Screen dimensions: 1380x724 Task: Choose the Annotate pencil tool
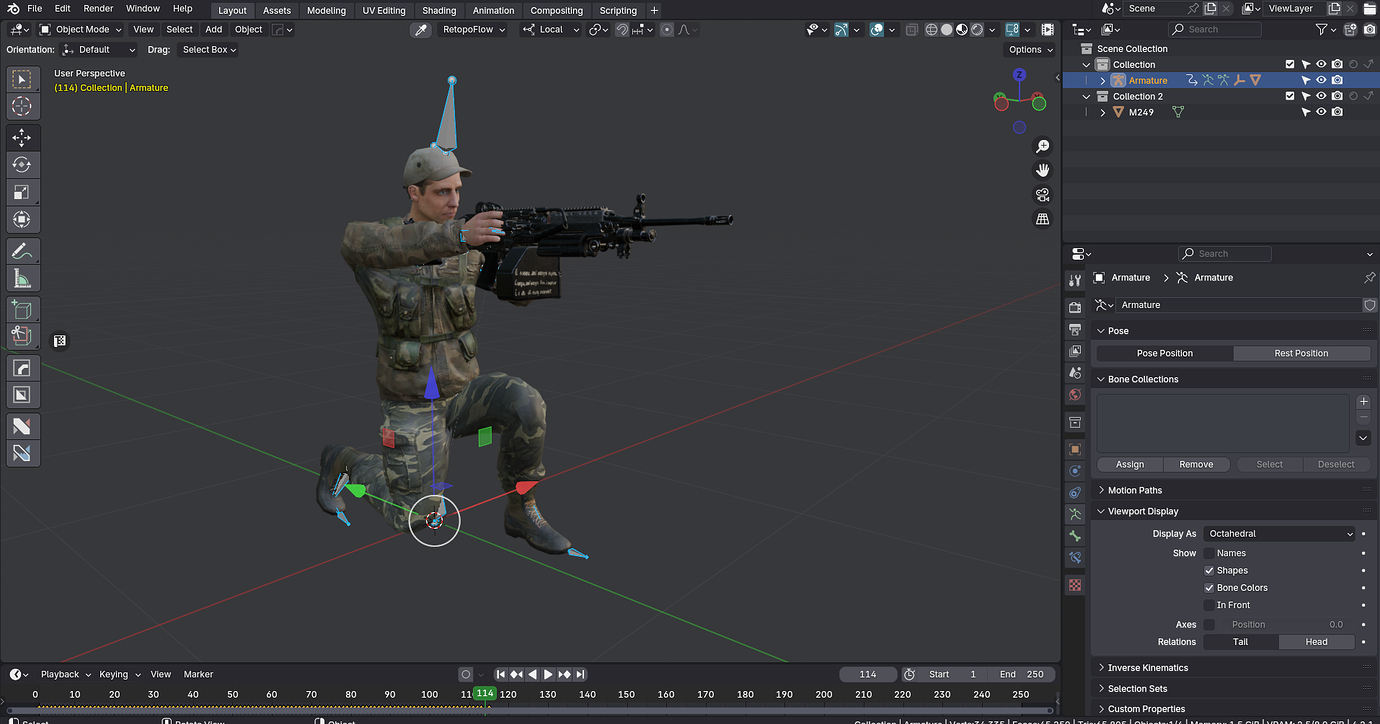click(22, 251)
